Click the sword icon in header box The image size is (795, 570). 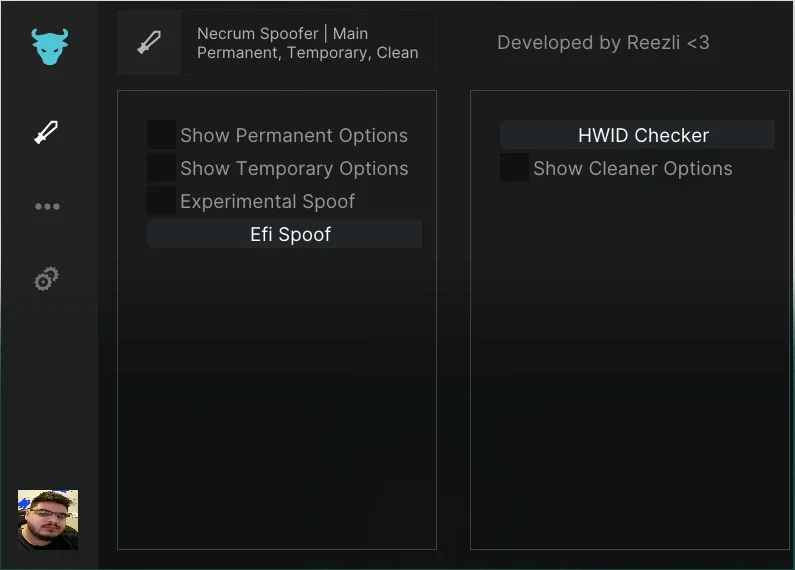pos(149,43)
